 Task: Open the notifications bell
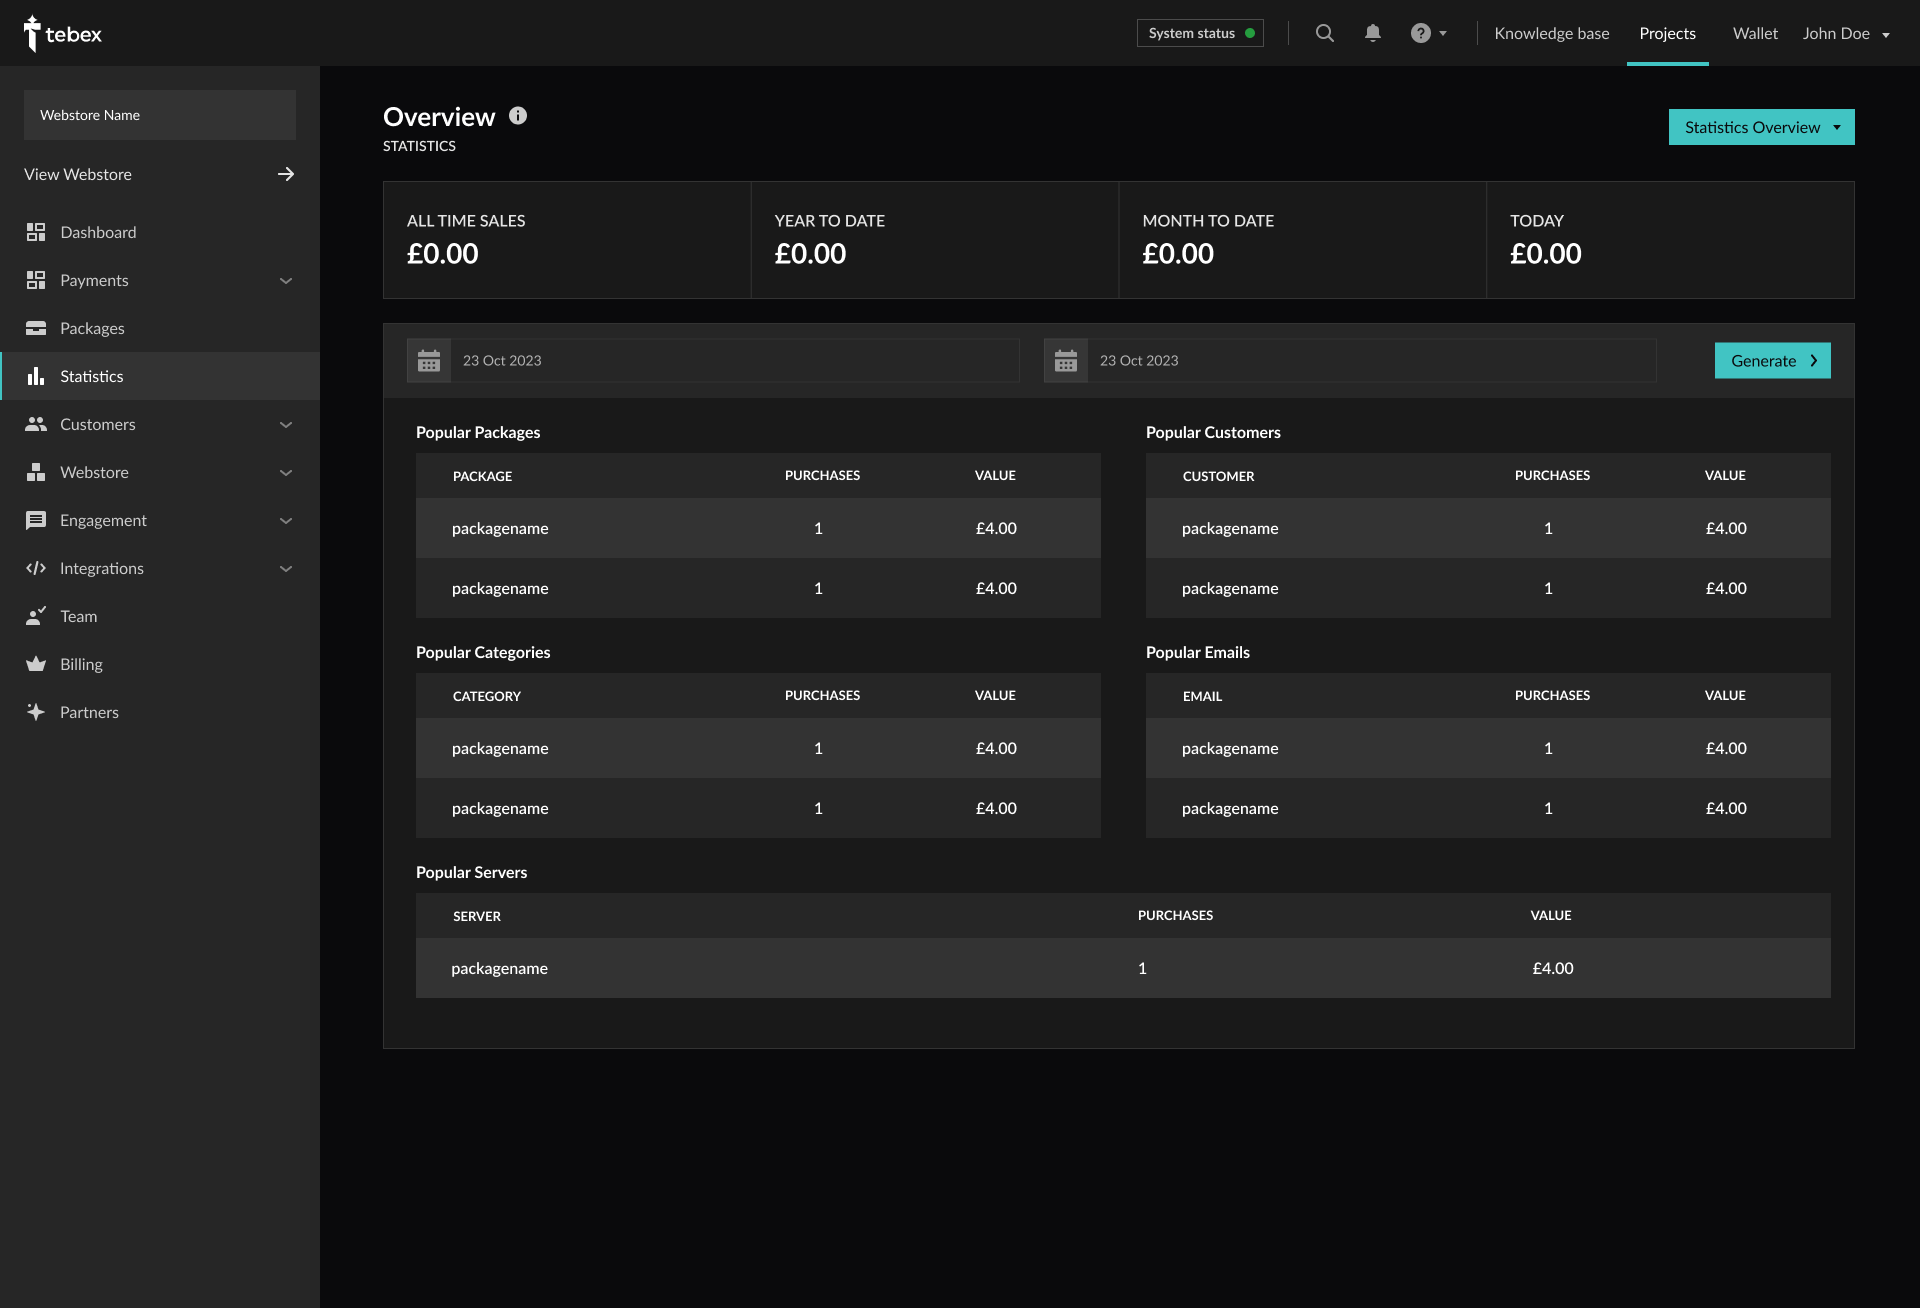(x=1372, y=33)
